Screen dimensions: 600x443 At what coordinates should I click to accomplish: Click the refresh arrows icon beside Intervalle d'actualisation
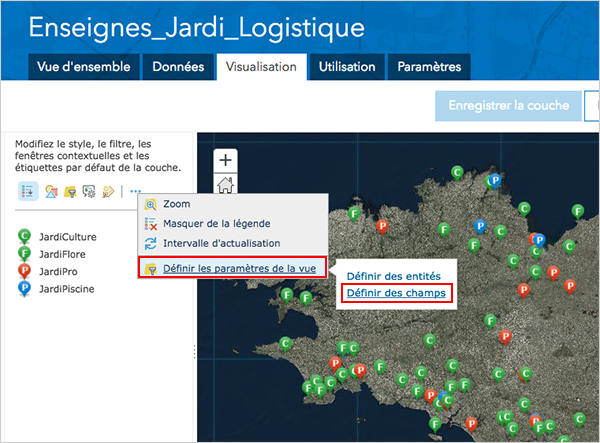click(x=150, y=243)
